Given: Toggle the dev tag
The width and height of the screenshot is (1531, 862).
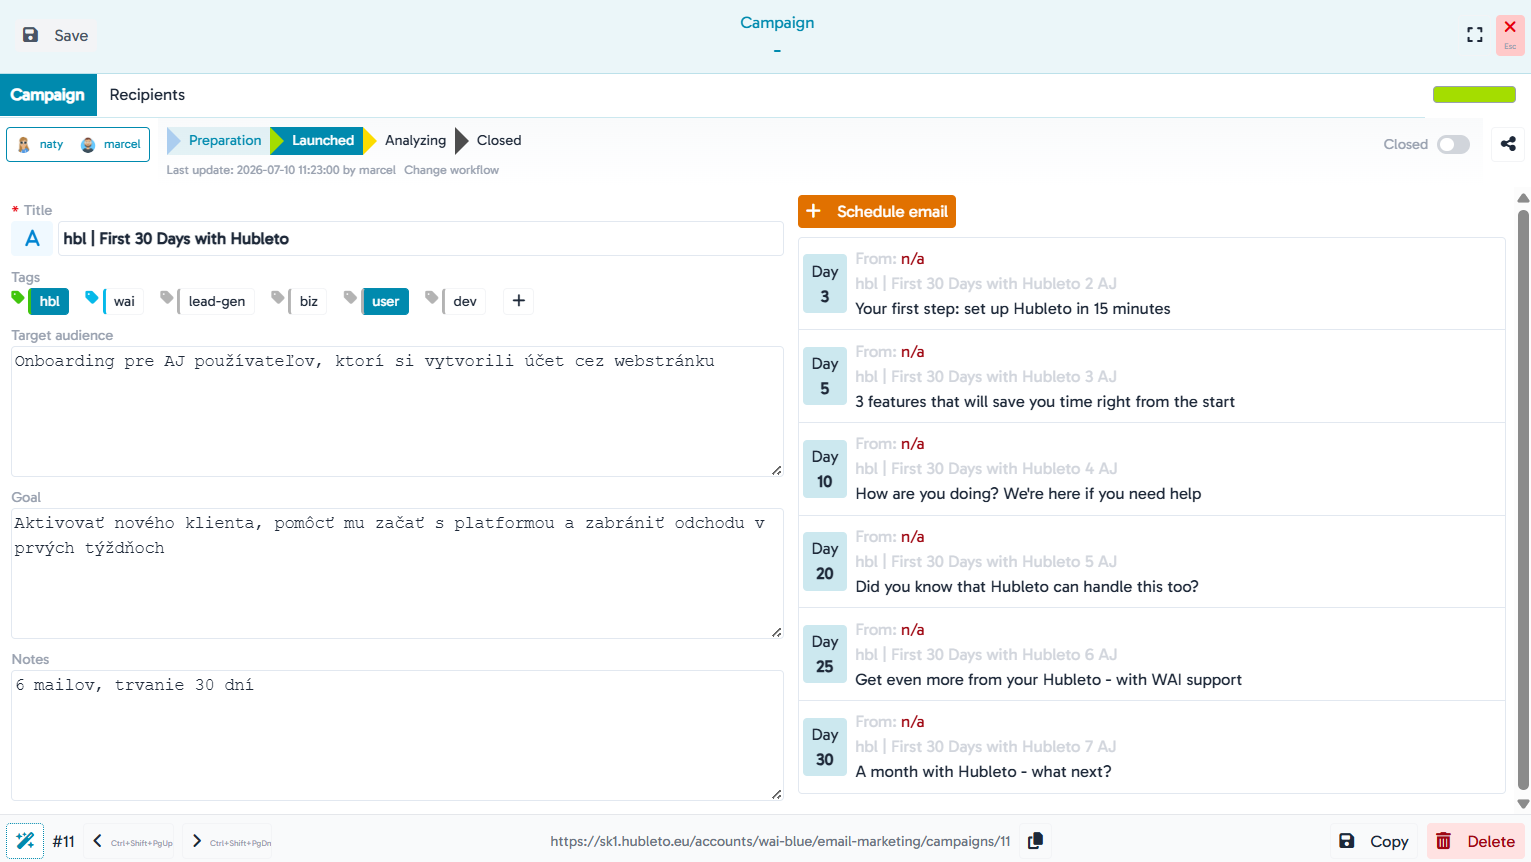Looking at the screenshot, I should [x=465, y=301].
